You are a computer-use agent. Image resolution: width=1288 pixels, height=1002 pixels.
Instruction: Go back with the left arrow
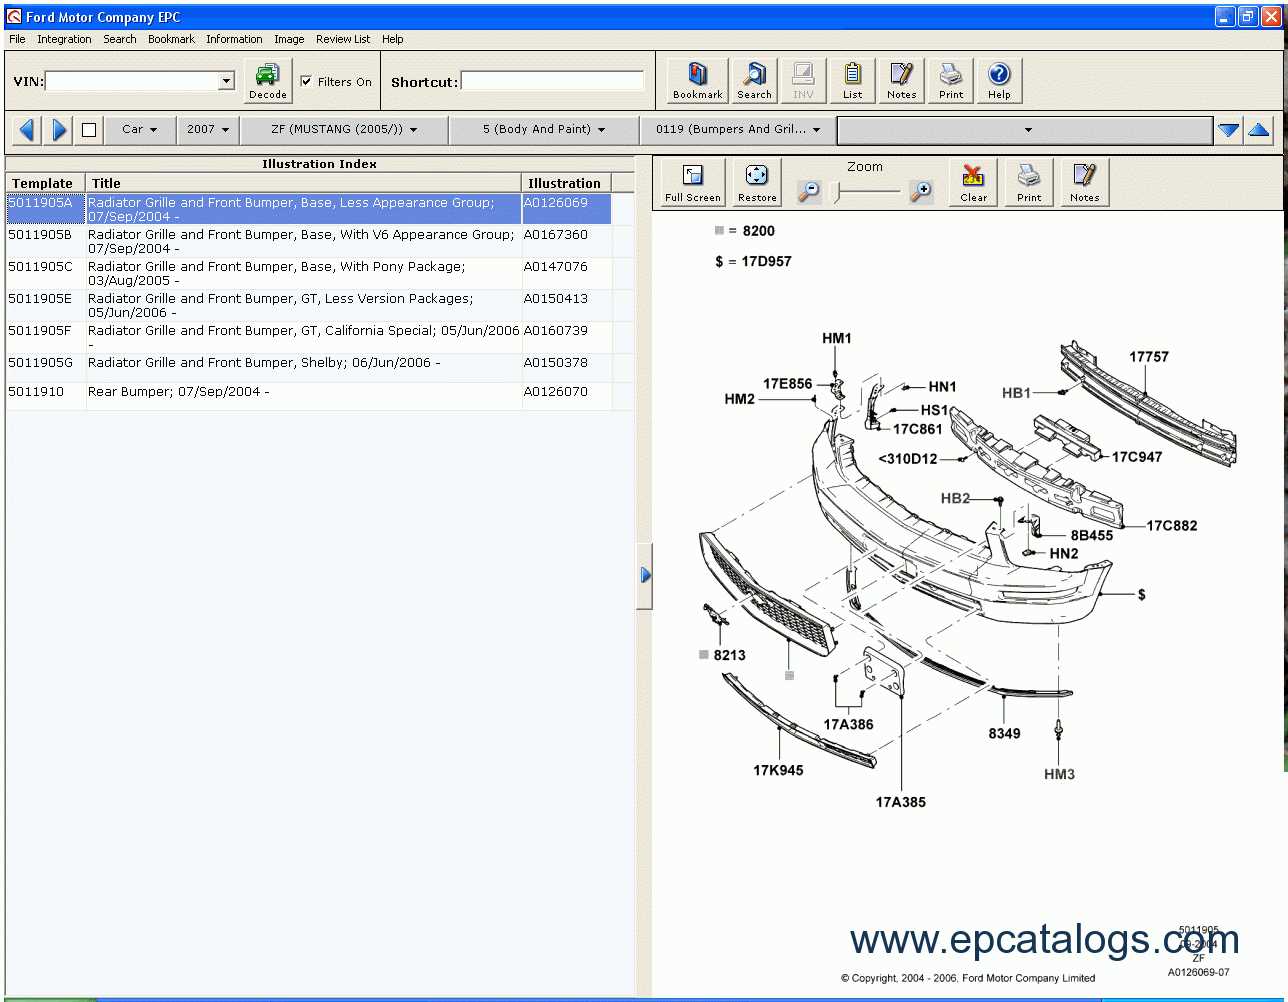coord(27,129)
